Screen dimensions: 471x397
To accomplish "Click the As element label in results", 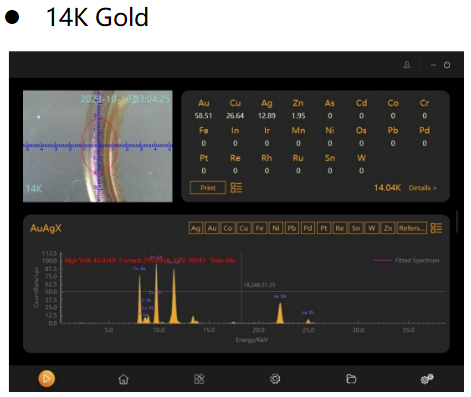I will pyautogui.click(x=330, y=103).
